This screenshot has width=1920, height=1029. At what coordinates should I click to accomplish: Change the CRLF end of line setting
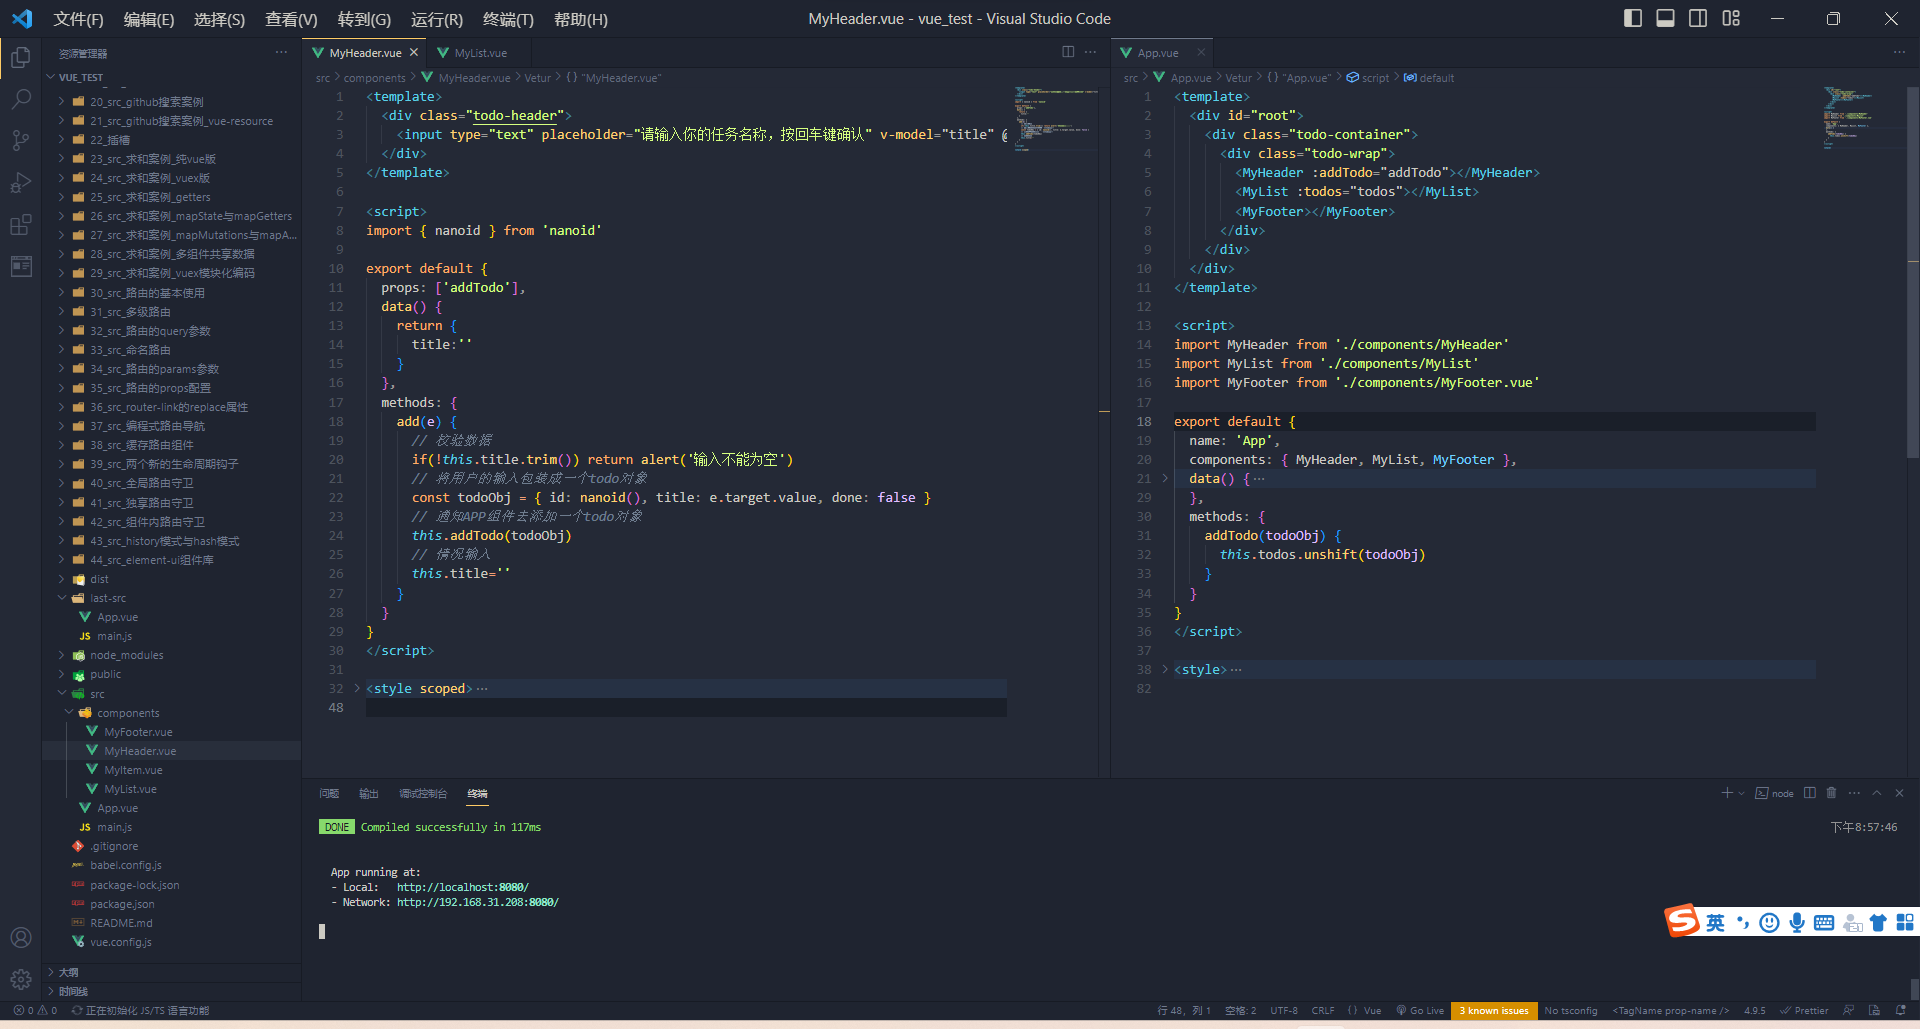[1323, 1010]
